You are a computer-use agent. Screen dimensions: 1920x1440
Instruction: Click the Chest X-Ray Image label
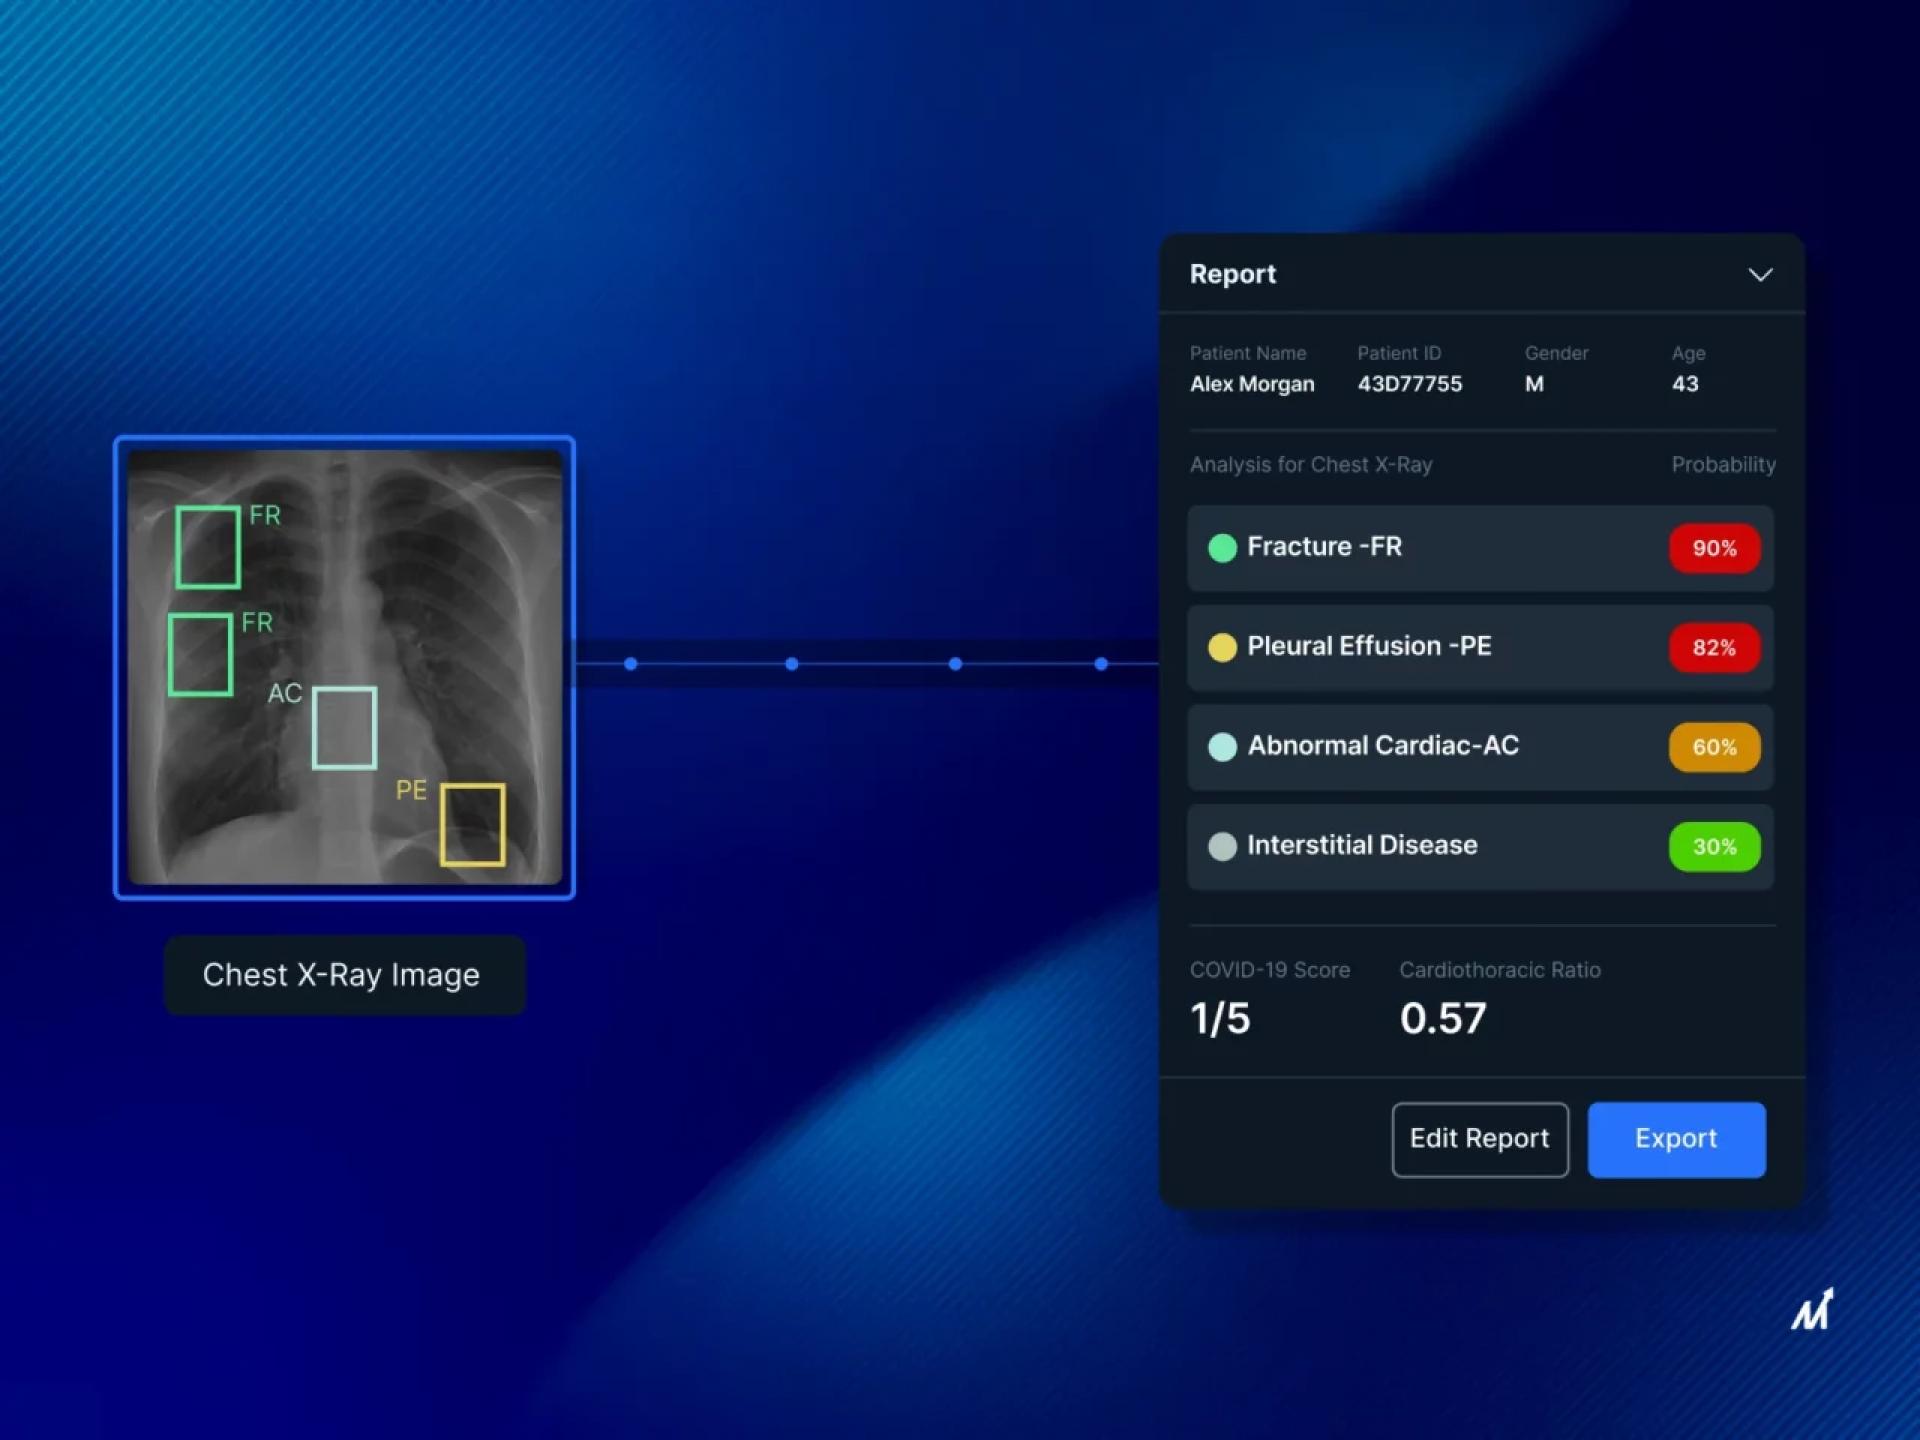click(x=343, y=974)
